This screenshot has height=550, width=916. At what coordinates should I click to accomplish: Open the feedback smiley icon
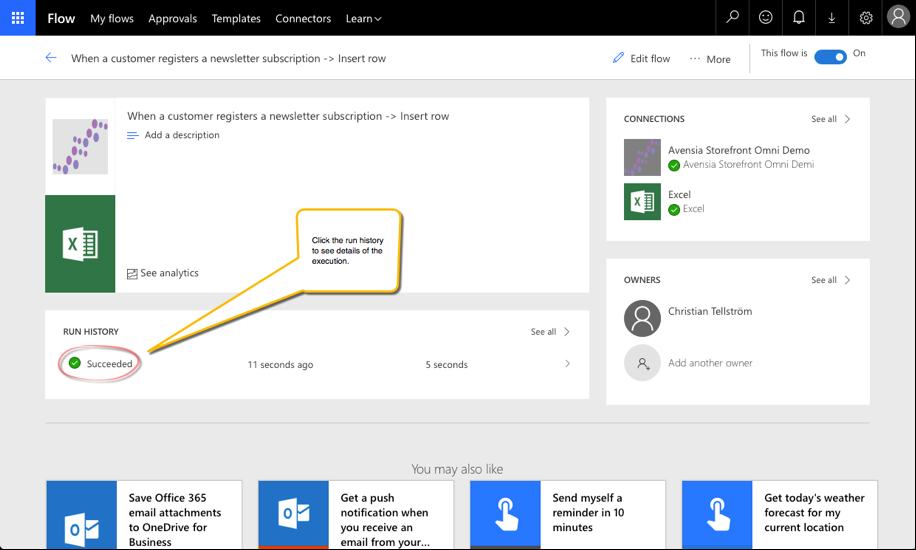765,18
